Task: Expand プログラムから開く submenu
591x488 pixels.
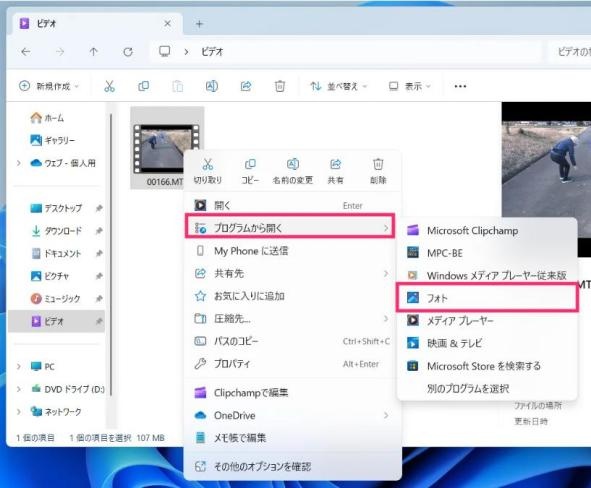Action: (x=290, y=228)
